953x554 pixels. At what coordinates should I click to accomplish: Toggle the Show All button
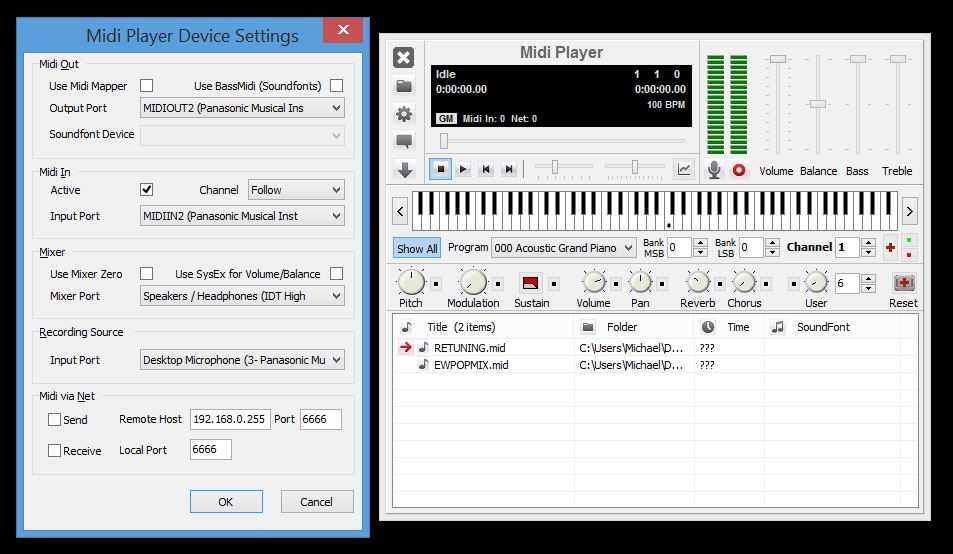(x=417, y=249)
